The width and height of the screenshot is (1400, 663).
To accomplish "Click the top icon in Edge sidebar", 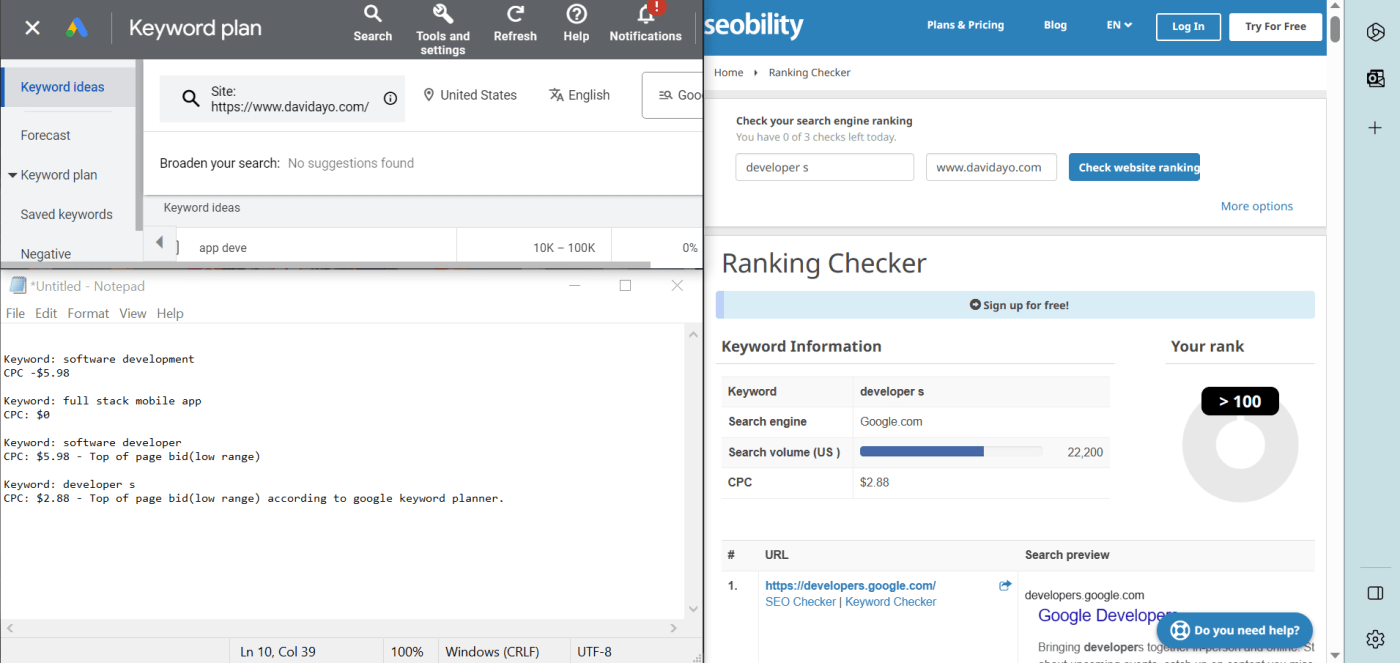I will 1375,32.
